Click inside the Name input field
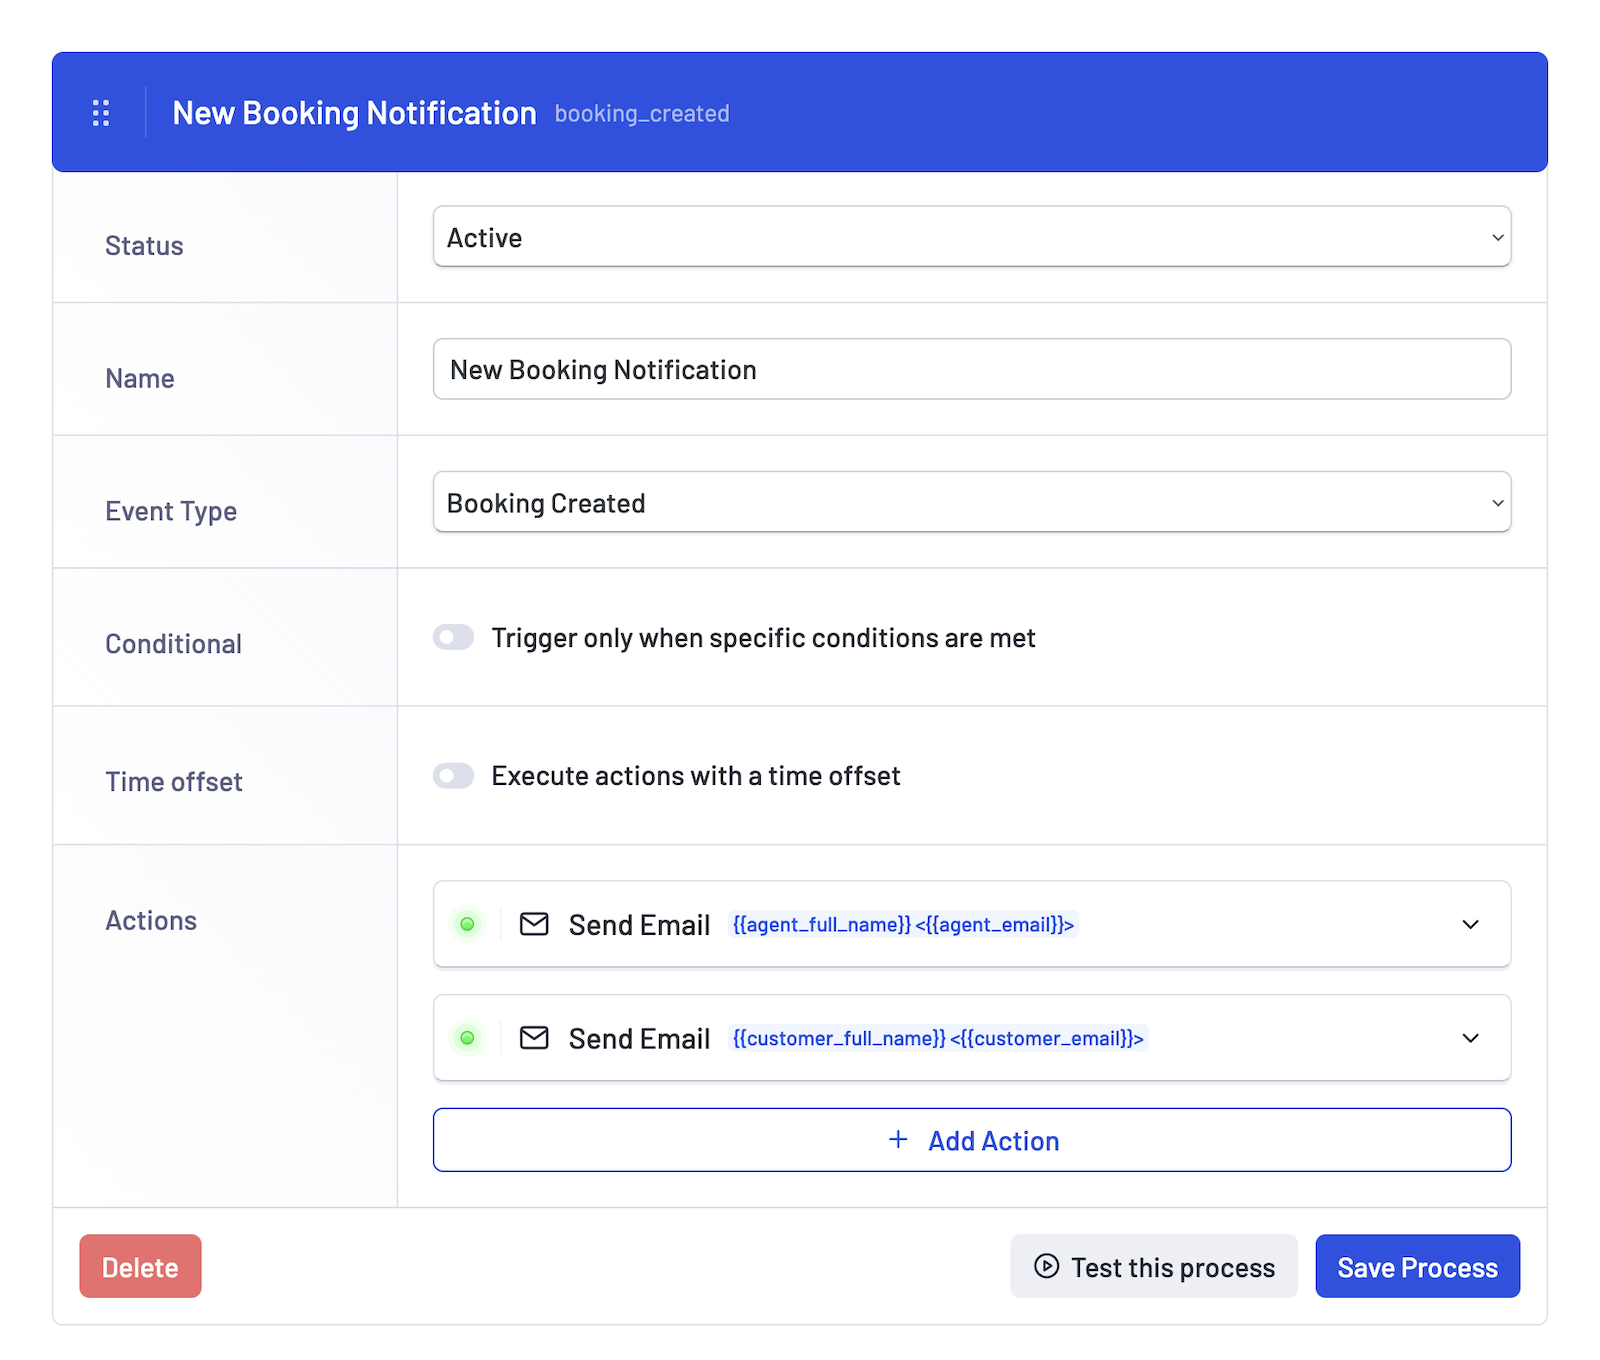 [x=972, y=369]
